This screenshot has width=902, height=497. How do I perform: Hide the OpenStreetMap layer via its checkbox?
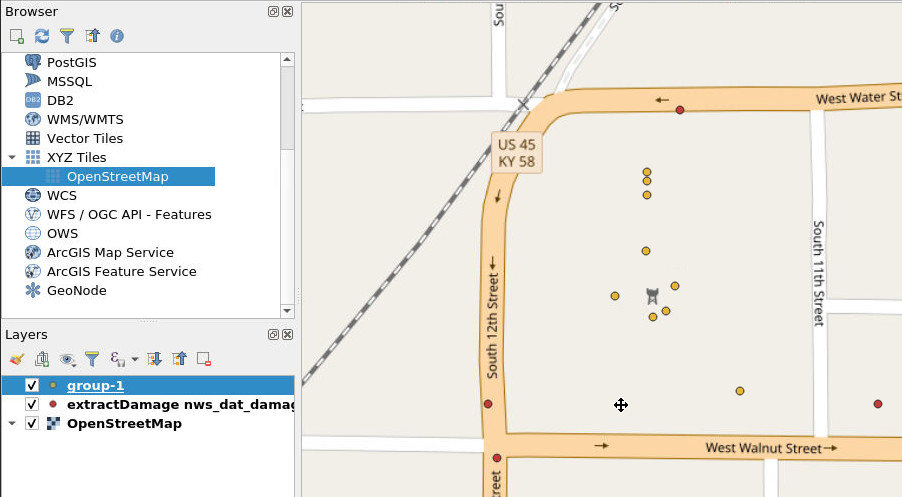pos(32,424)
